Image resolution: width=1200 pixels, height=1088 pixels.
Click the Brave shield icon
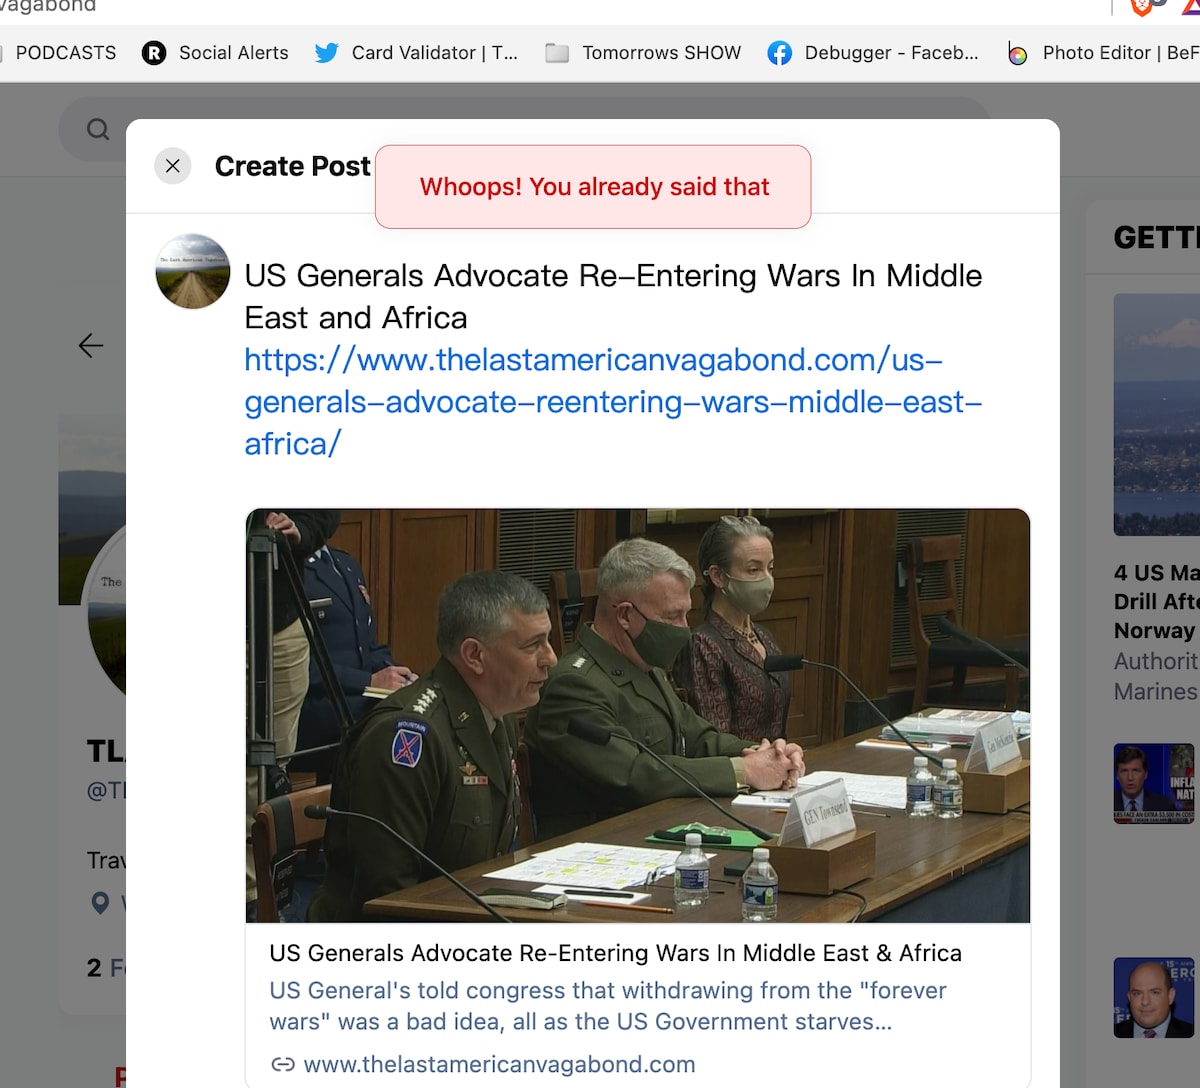click(1141, 7)
